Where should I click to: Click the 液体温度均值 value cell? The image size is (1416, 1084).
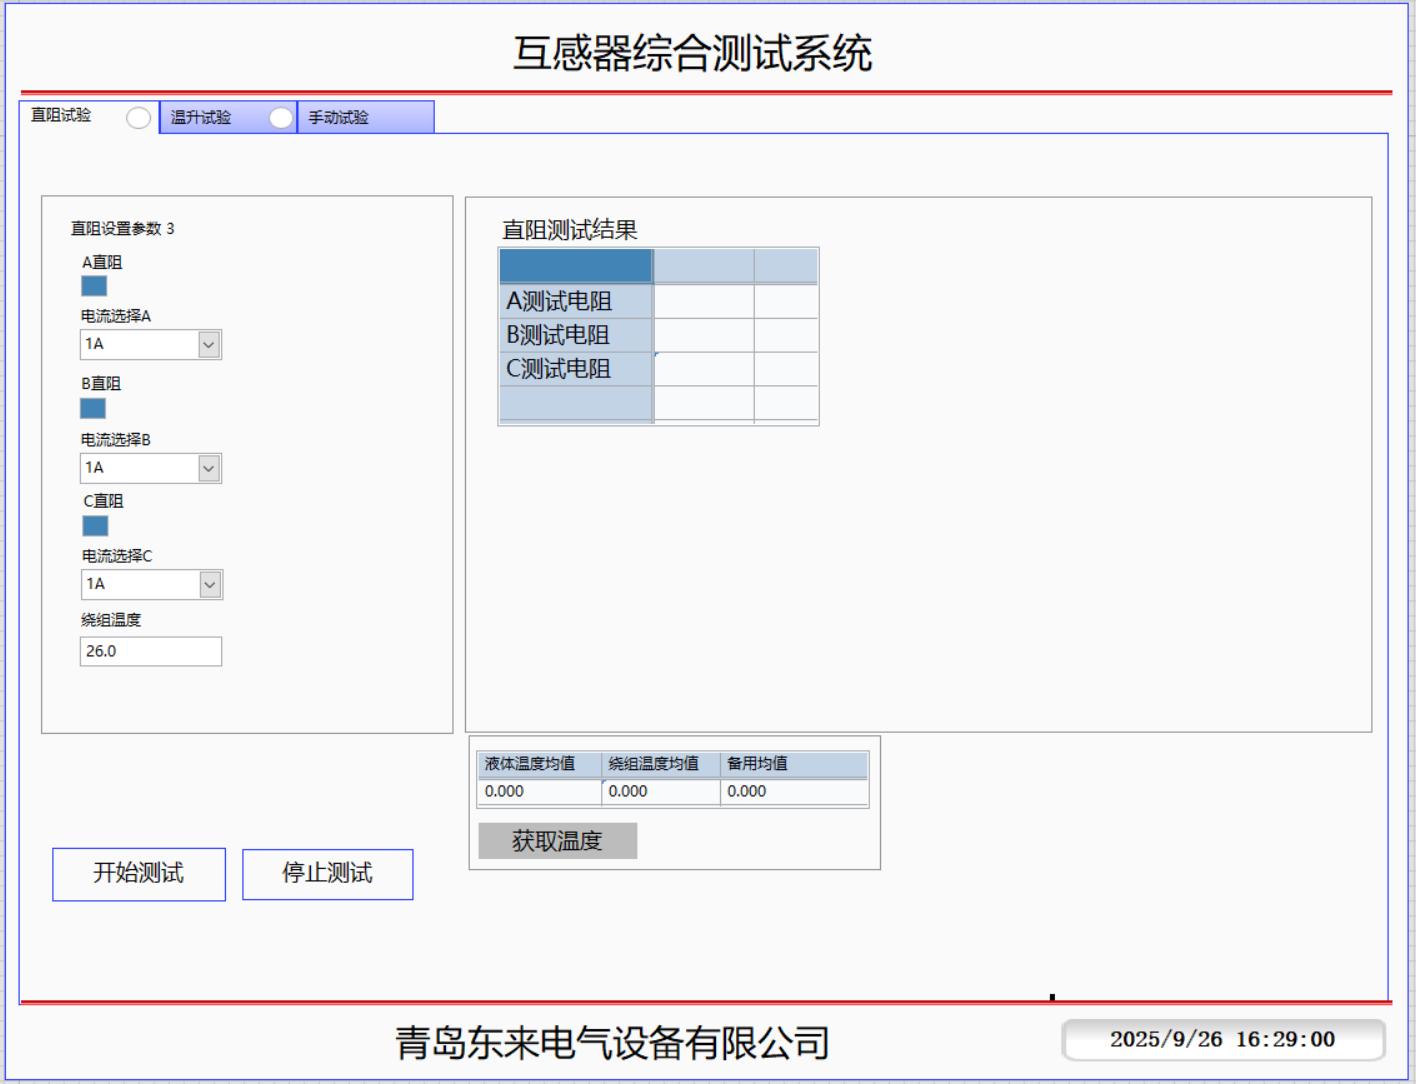pyautogui.click(x=539, y=791)
